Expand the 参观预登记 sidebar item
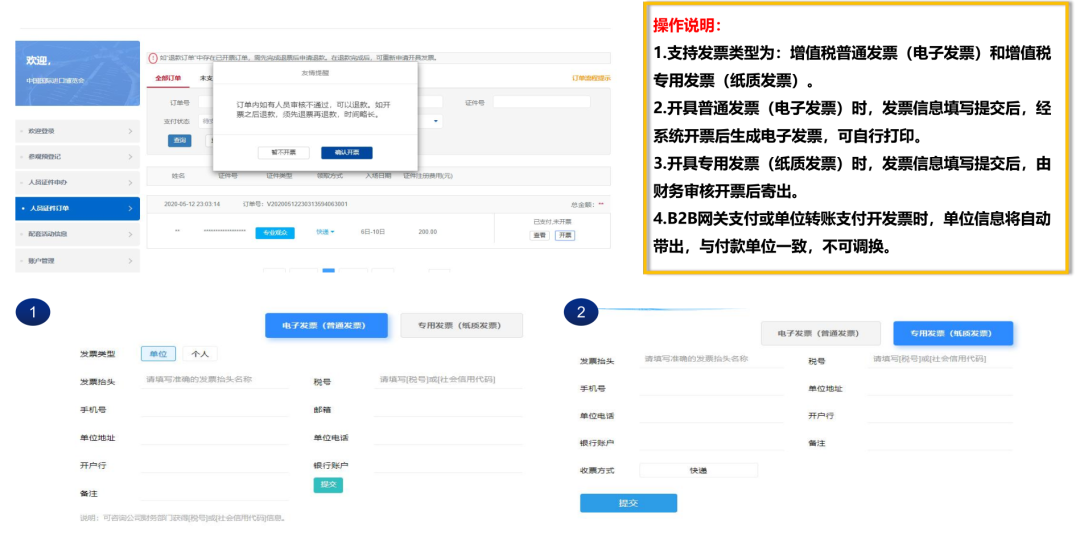Viewport: 1080px width, 533px height. coord(130,157)
